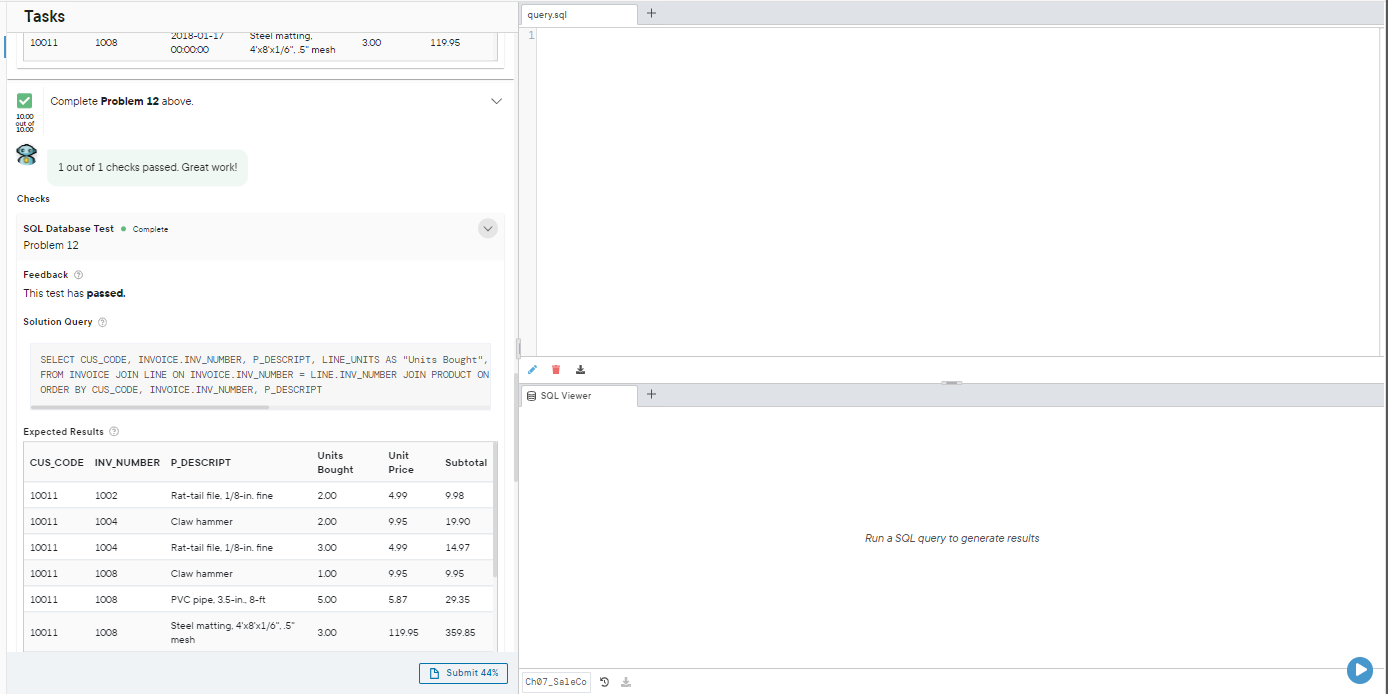Add a new tab next to SQL Viewer
The height and width of the screenshot is (694, 1388).
(x=652, y=394)
